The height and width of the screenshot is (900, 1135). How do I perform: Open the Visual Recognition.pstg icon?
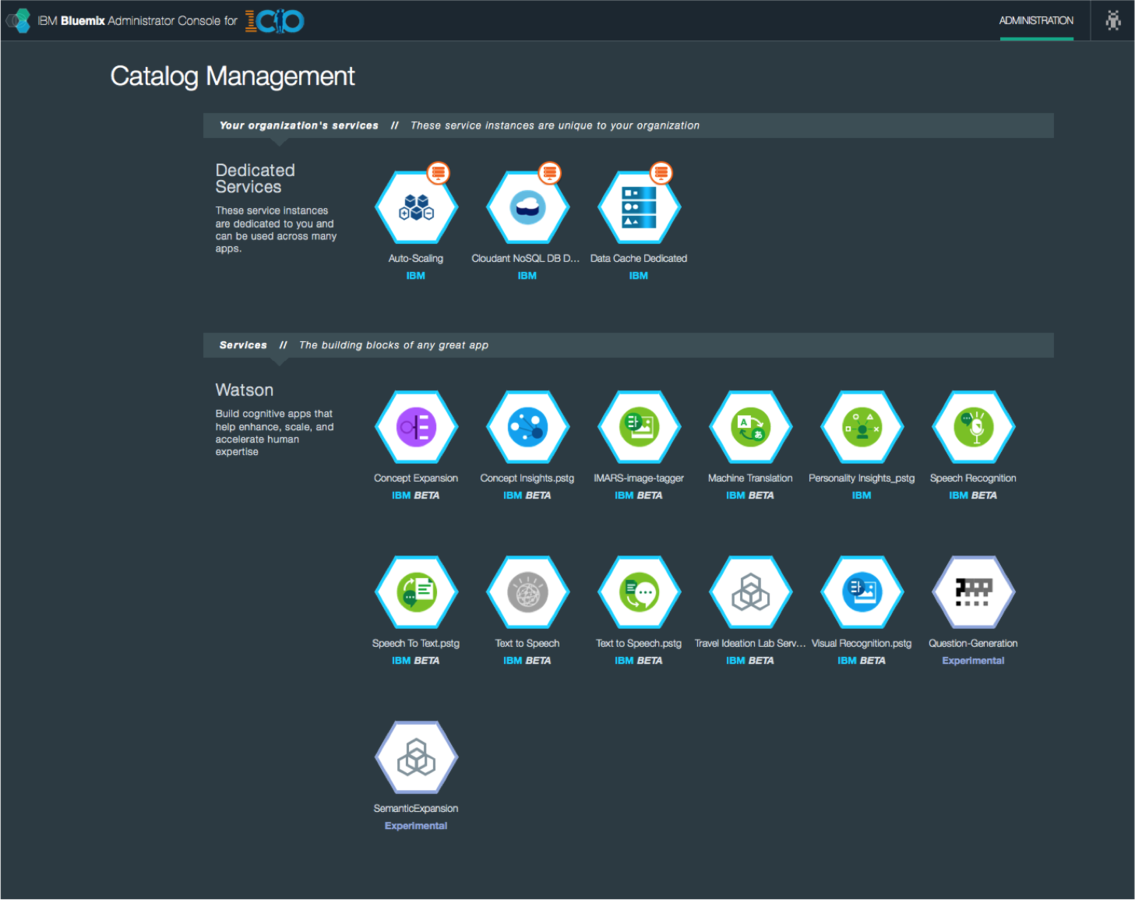click(x=862, y=592)
